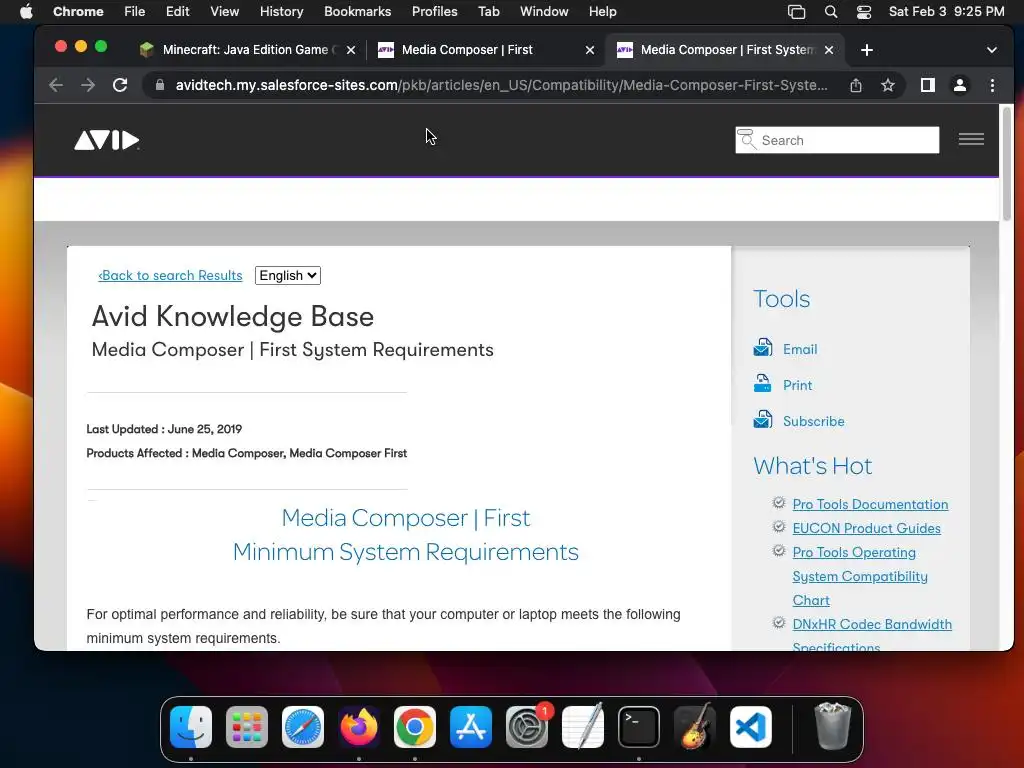Click the Subscribe envelope icon under Tools

pyautogui.click(x=763, y=419)
